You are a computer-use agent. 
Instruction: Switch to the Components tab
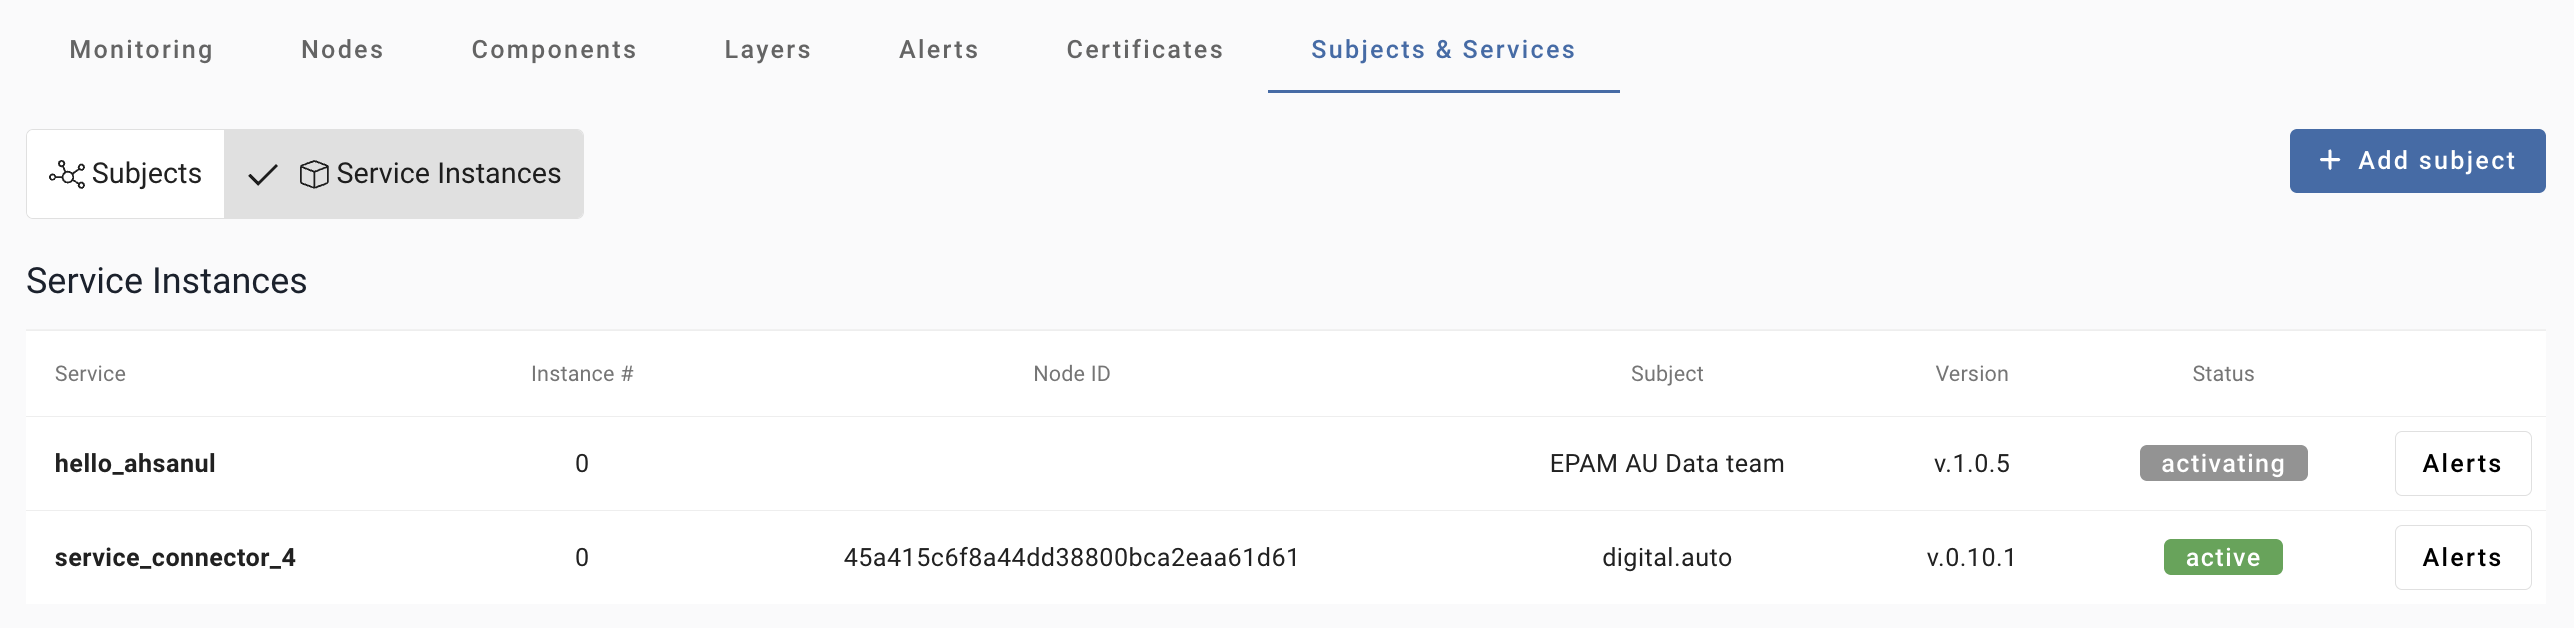[x=554, y=50]
